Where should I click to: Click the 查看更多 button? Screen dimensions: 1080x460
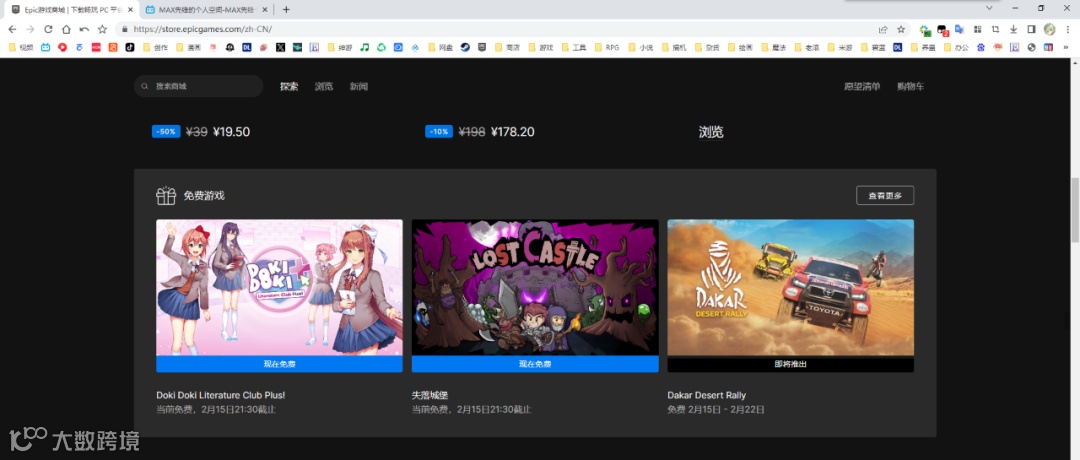pos(885,196)
